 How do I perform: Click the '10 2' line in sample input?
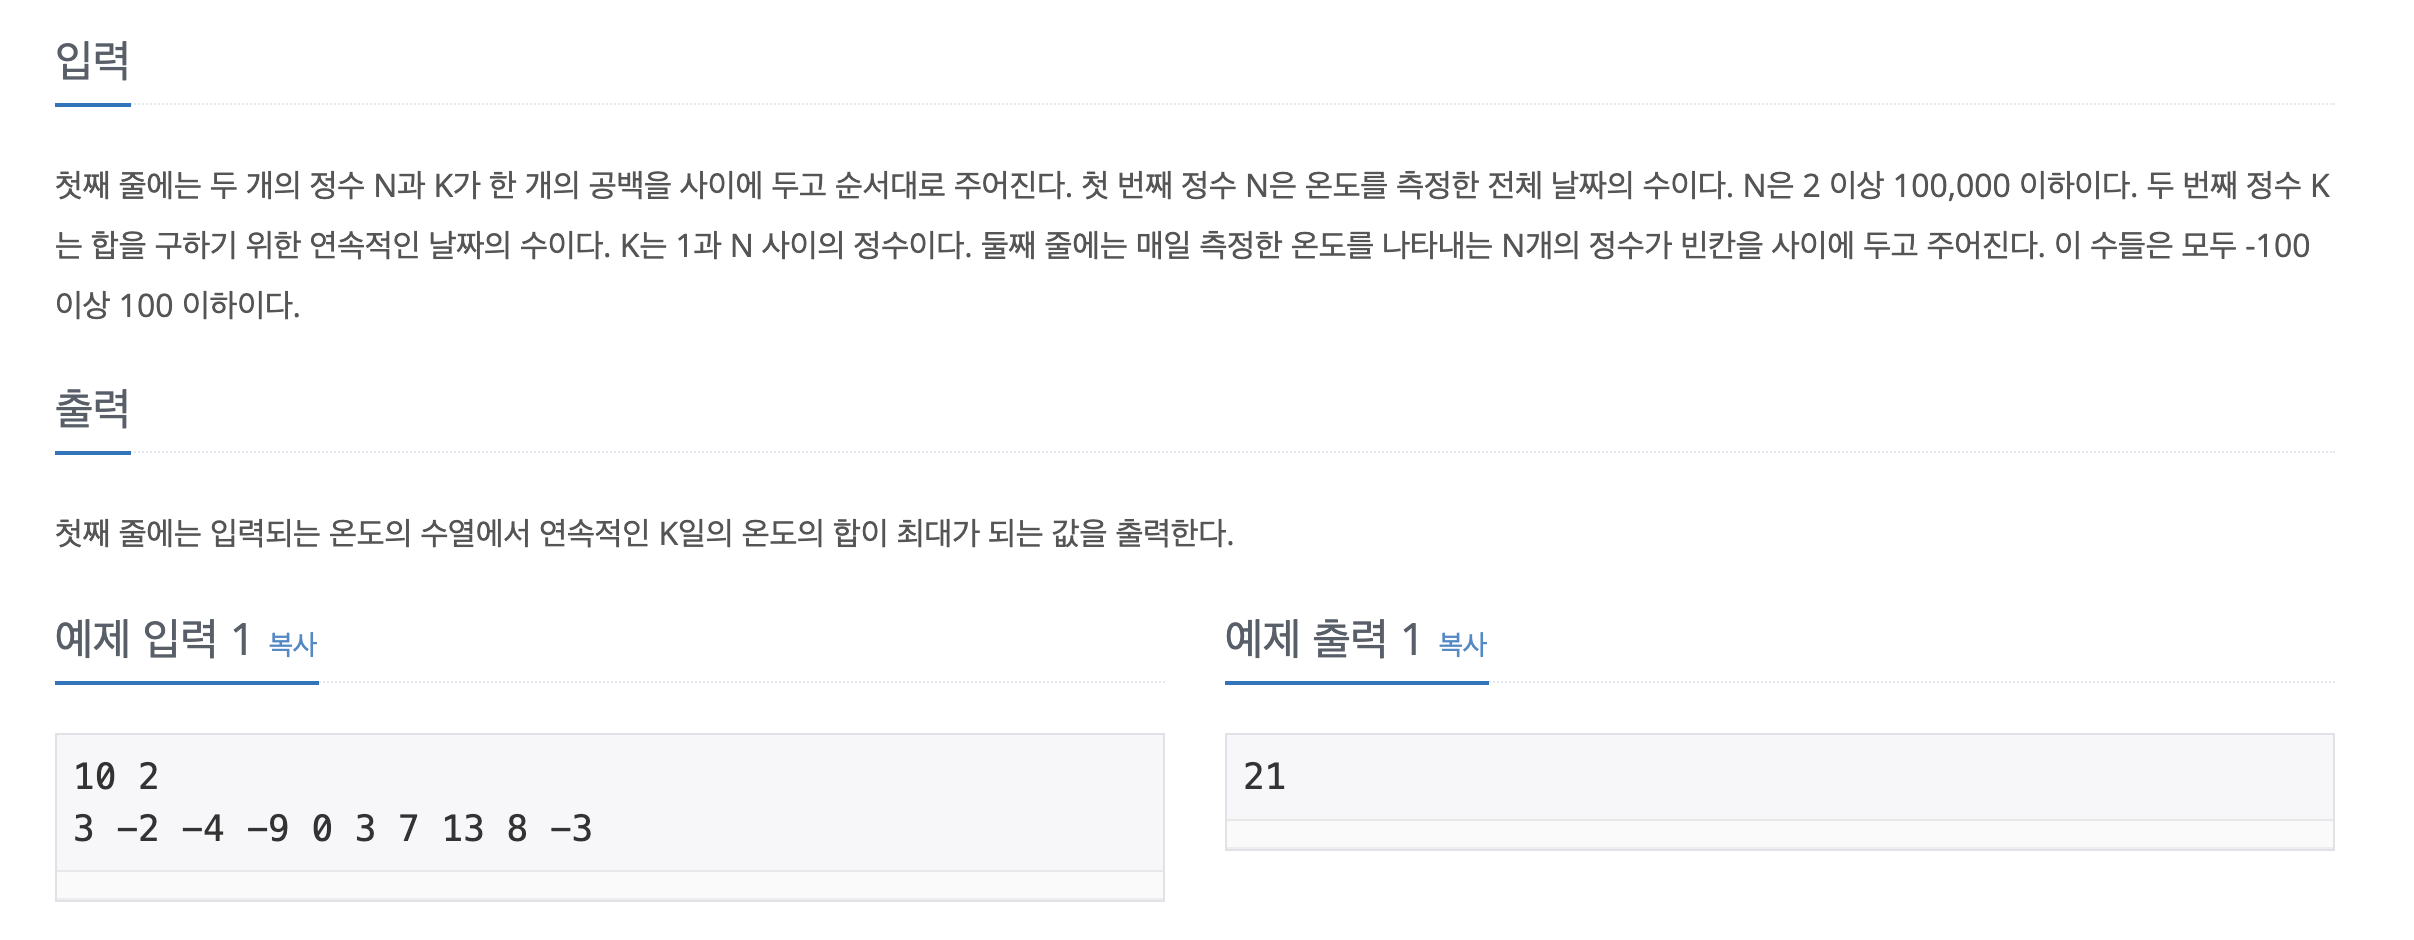point(116,776)
